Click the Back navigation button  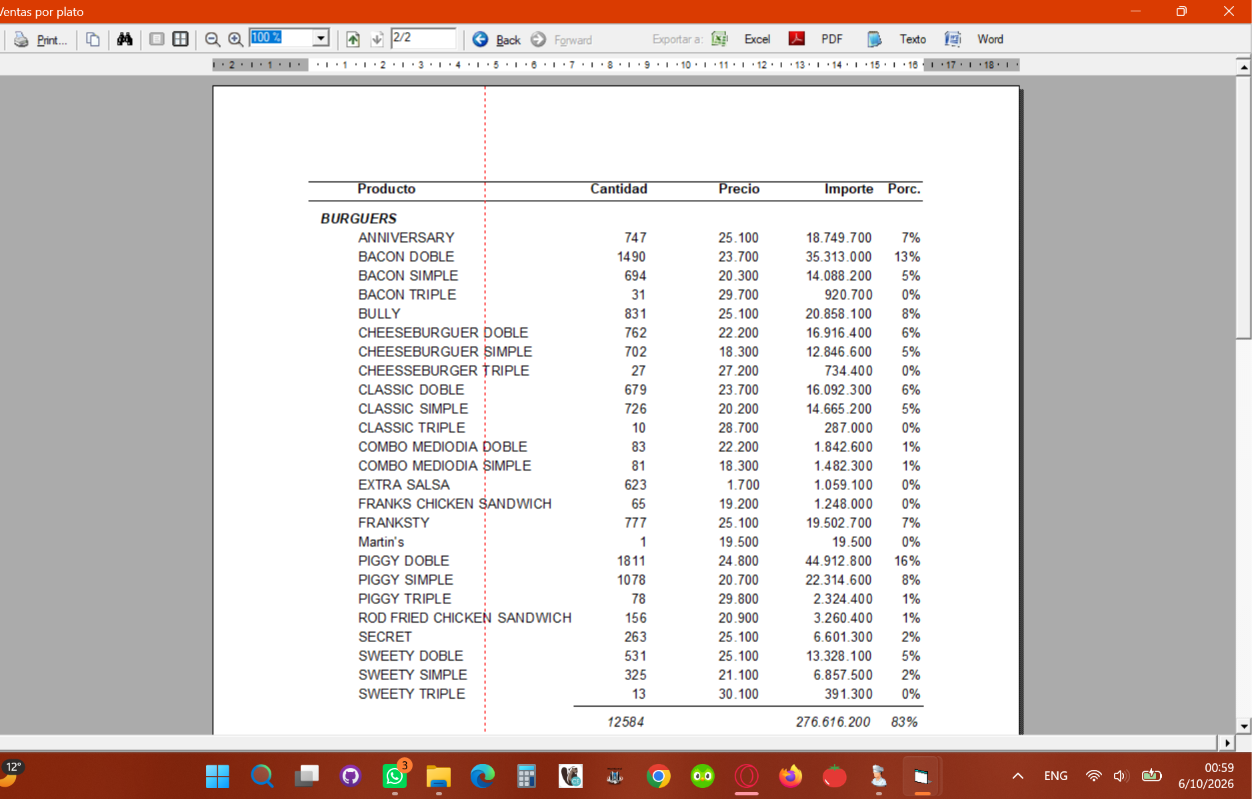497,40
